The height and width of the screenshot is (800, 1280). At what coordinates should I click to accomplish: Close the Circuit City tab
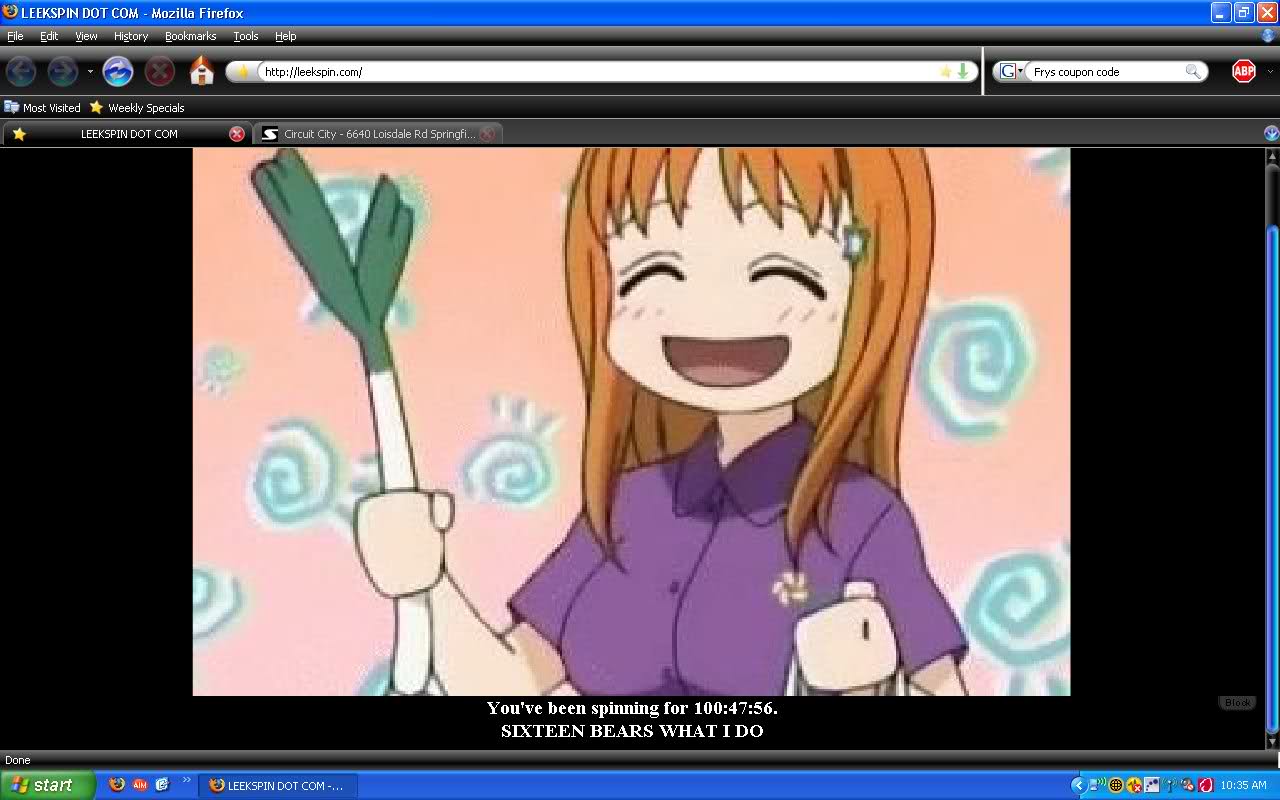[487, 134]
